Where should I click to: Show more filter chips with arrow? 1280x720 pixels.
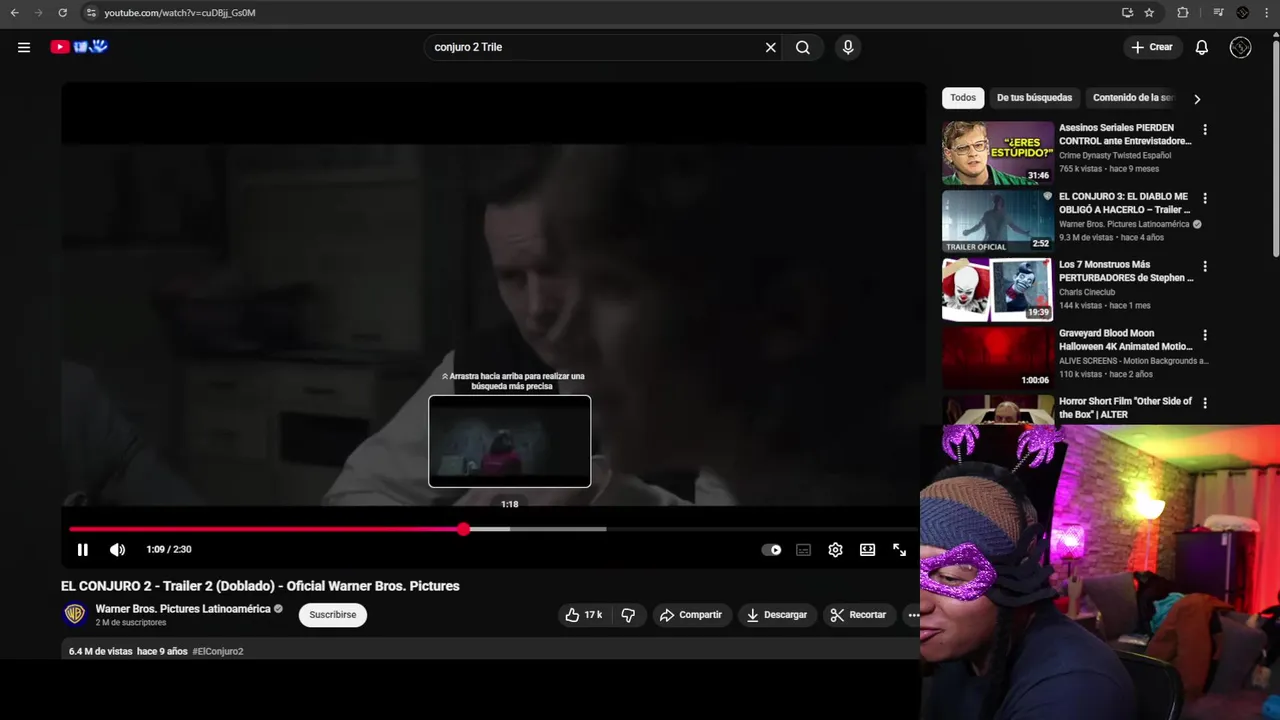click(x=1197, y=99)
